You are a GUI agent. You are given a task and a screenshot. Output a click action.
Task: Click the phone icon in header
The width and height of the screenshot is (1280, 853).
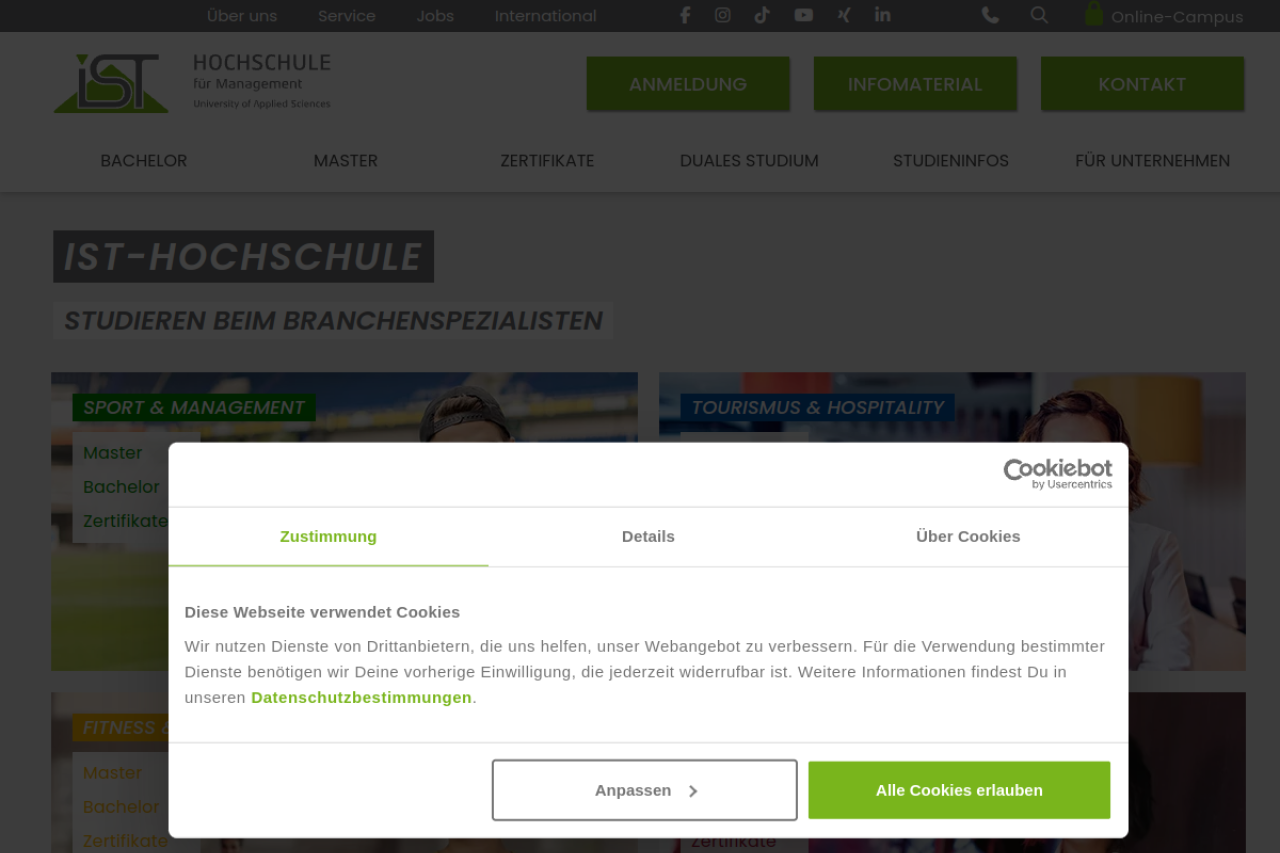point(990,15)
